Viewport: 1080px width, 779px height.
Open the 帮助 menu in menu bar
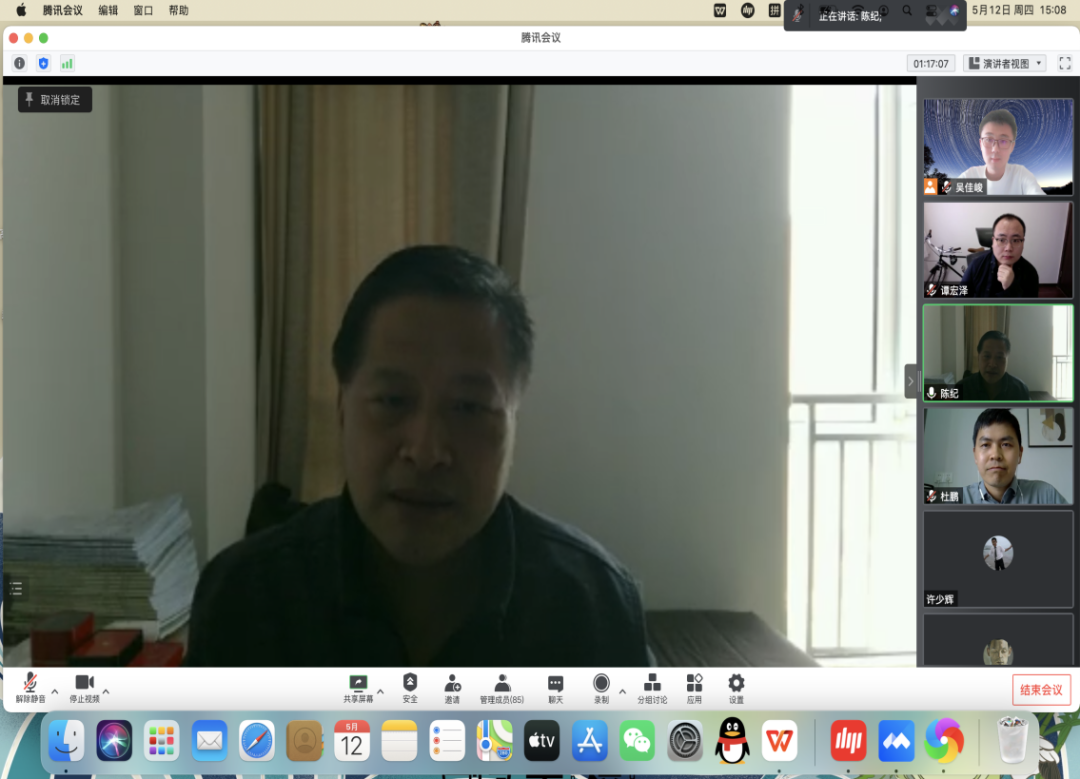point(178,10)
